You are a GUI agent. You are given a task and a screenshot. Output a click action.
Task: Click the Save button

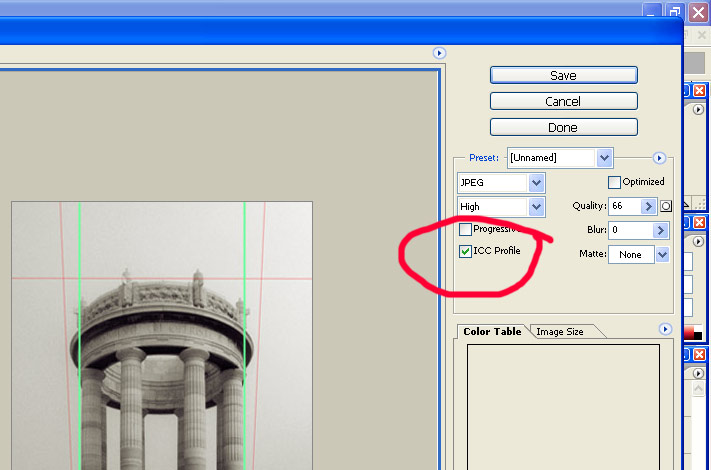(563, 75)
